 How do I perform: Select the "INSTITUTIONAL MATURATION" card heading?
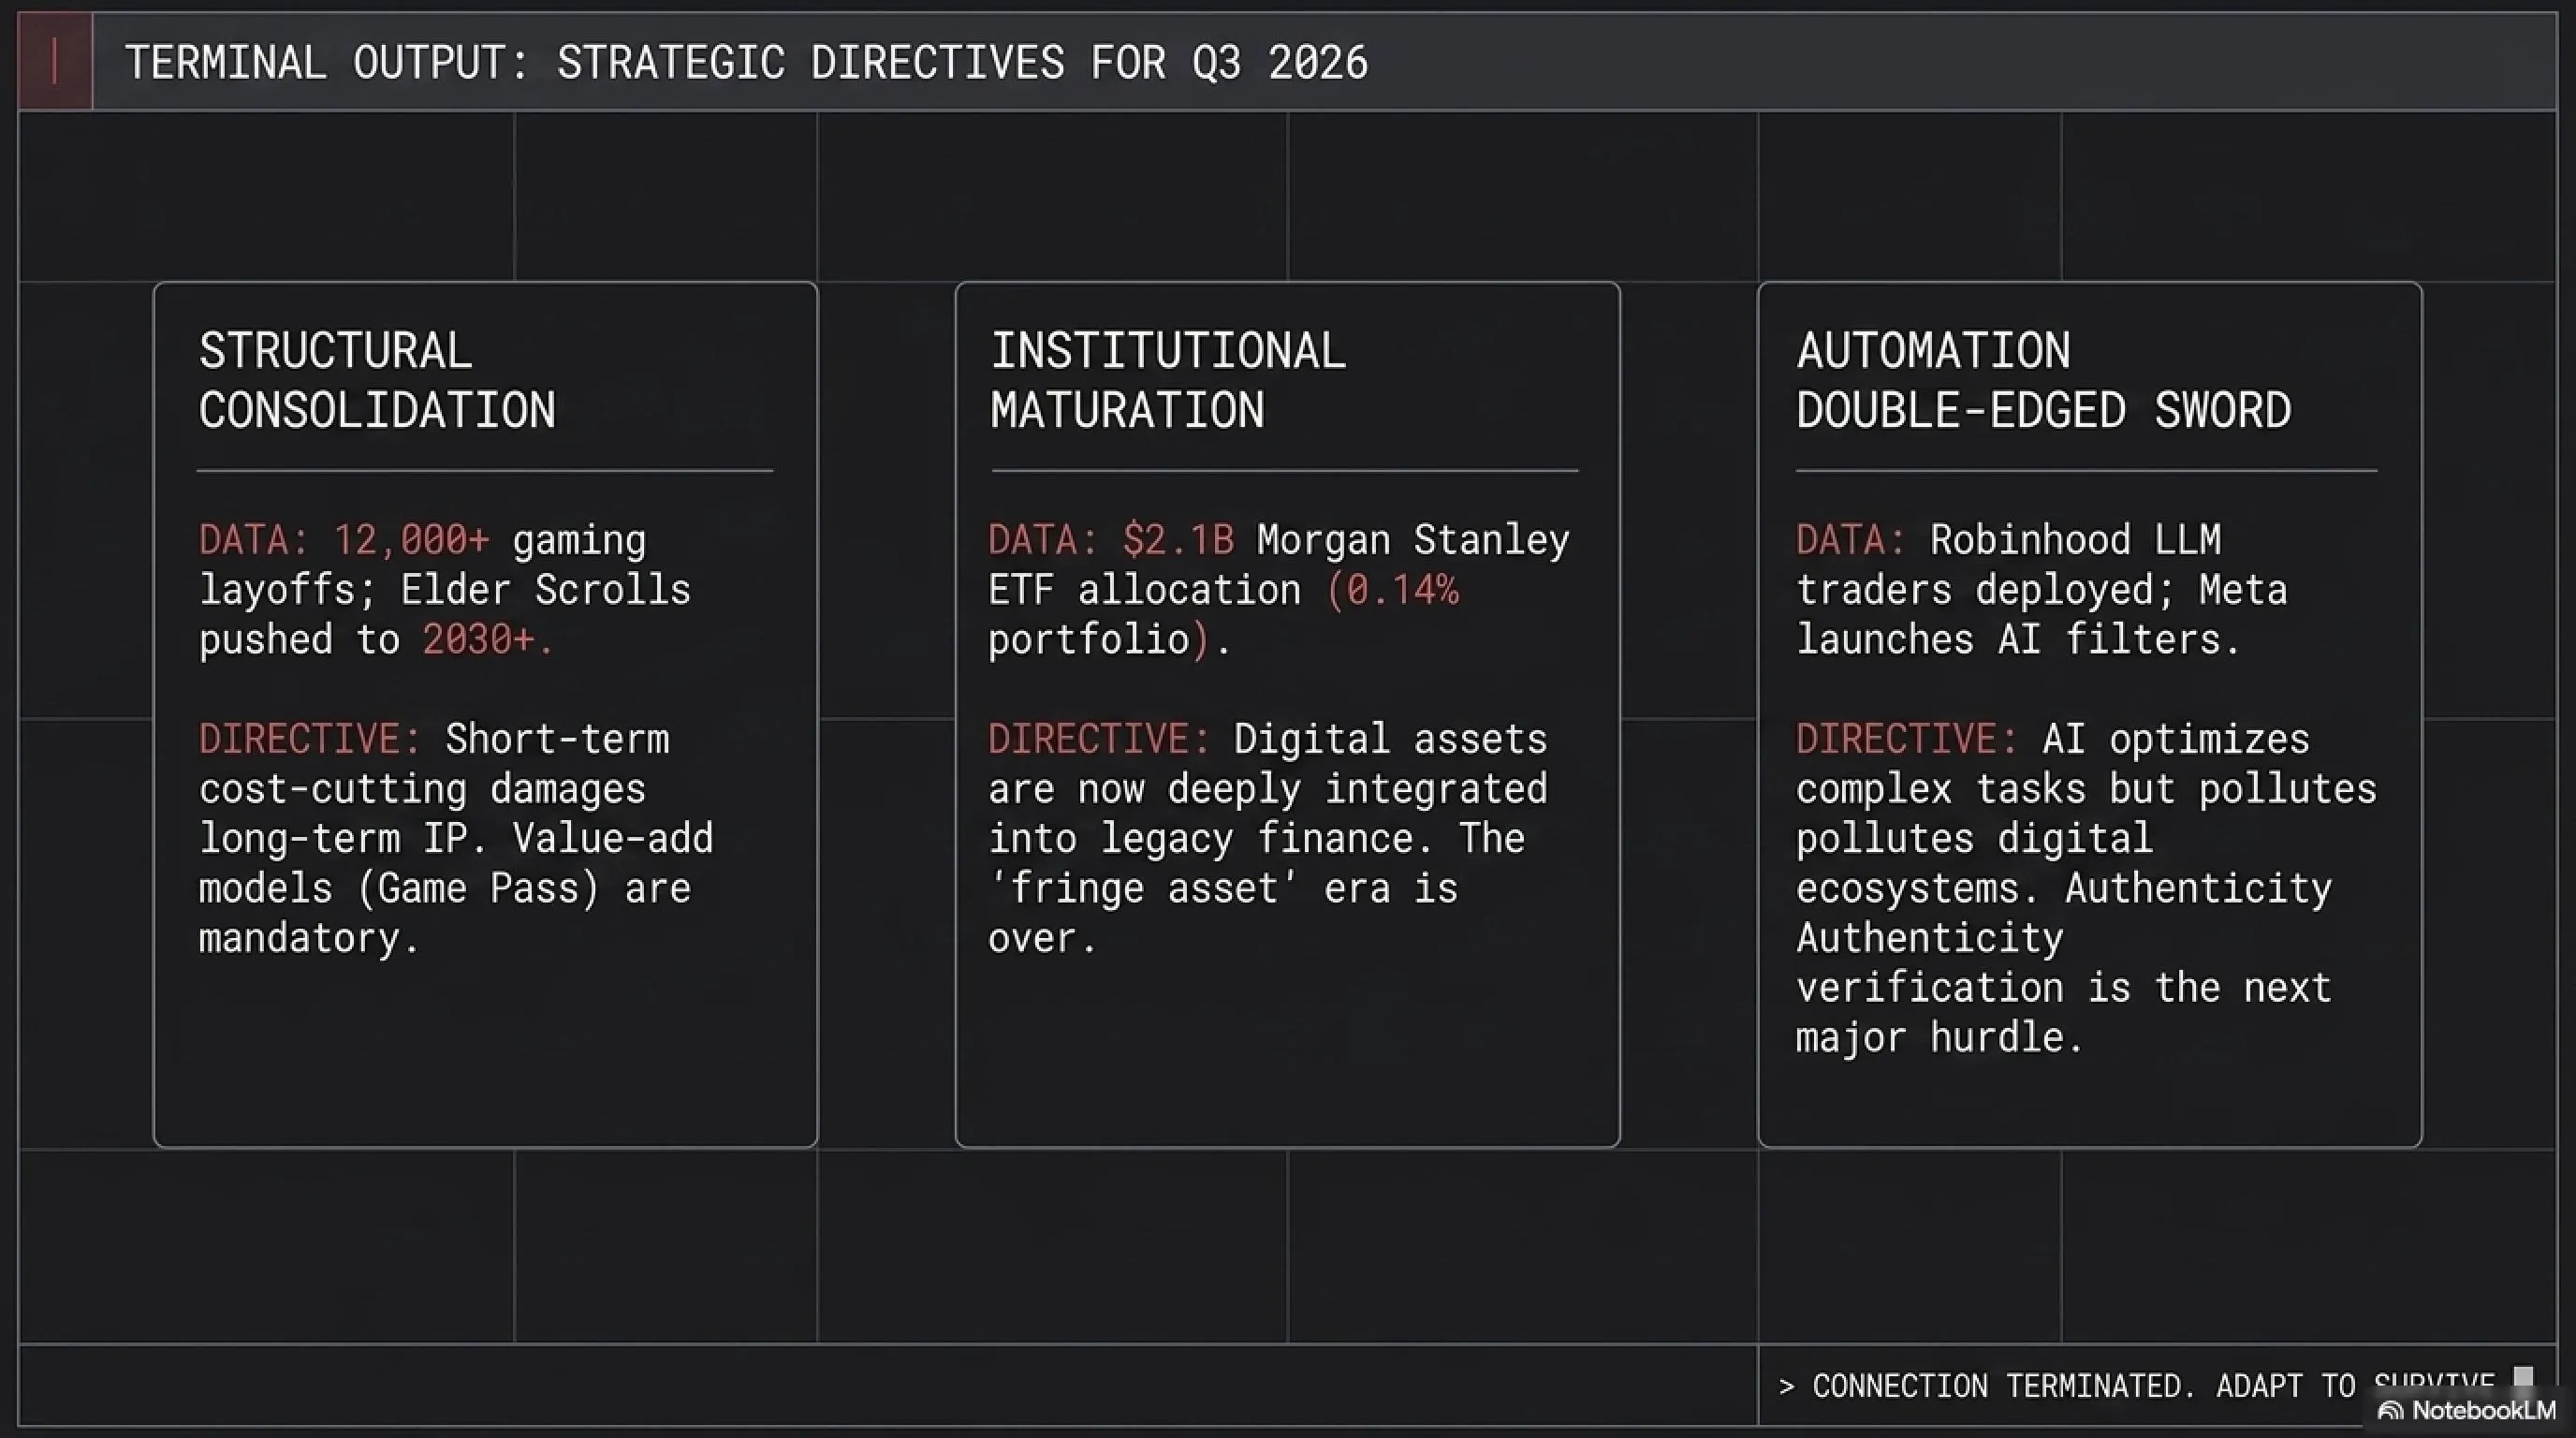pos(1168,381)
